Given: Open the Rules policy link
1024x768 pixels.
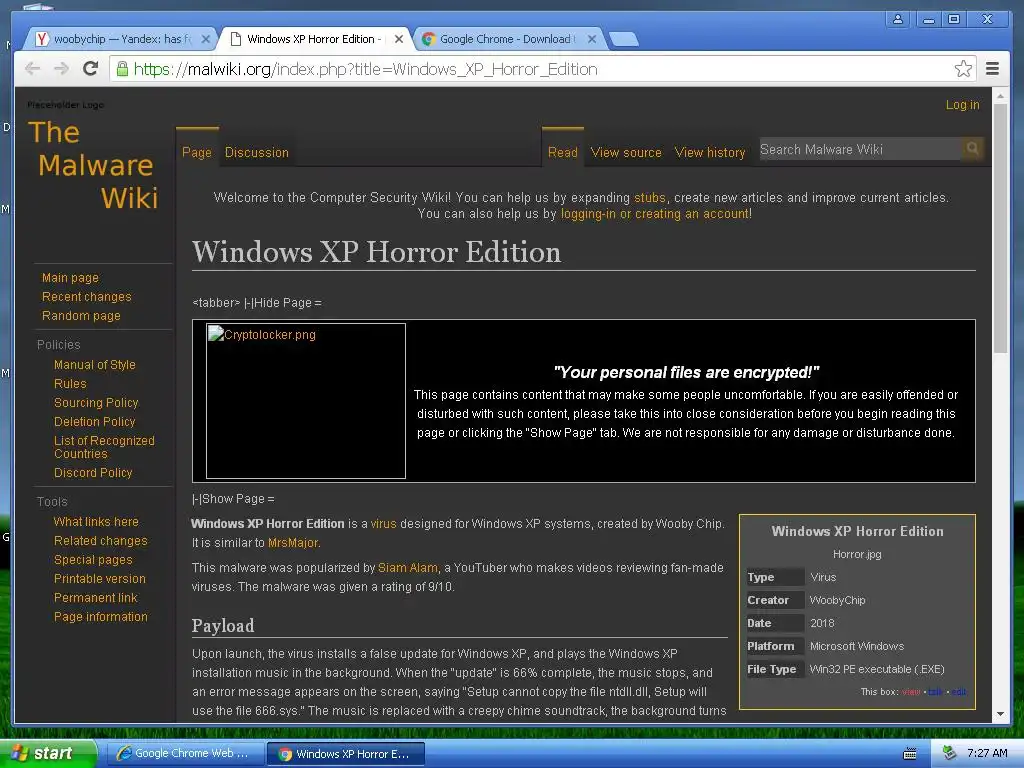Looking at the screenshot, I should pyautogui.click(x=70, y=383).
